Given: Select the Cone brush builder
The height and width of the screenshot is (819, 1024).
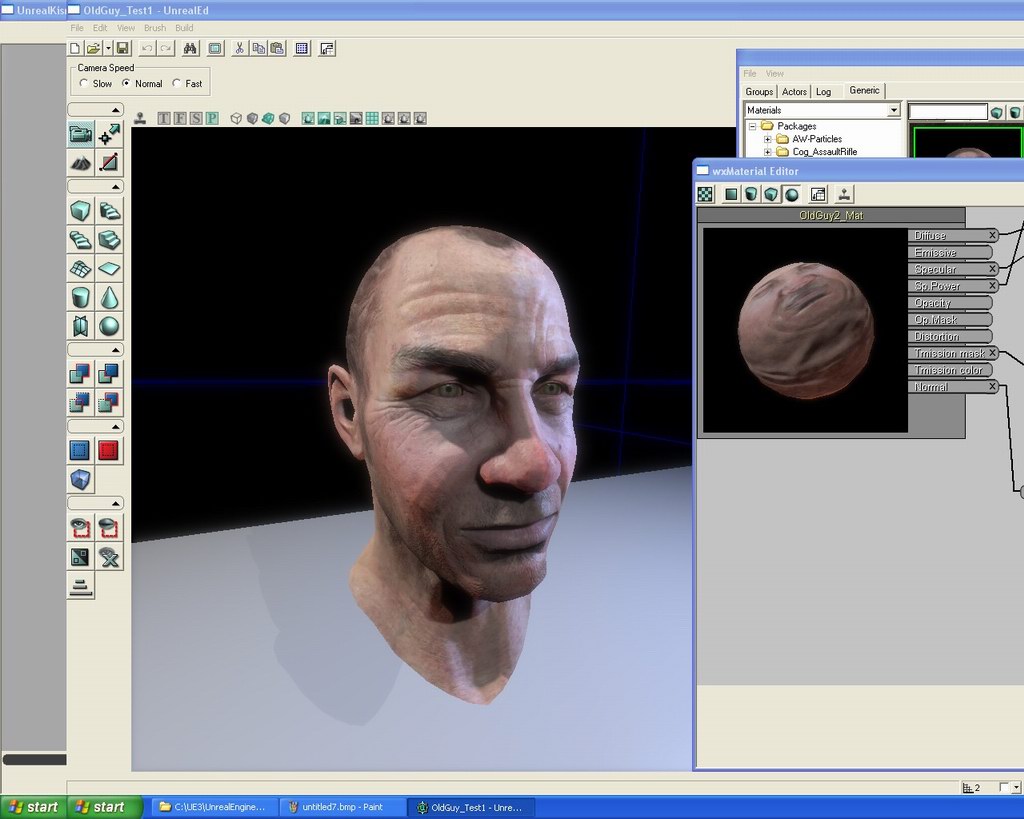Looking at the screenshot, I should pos(109,297).
